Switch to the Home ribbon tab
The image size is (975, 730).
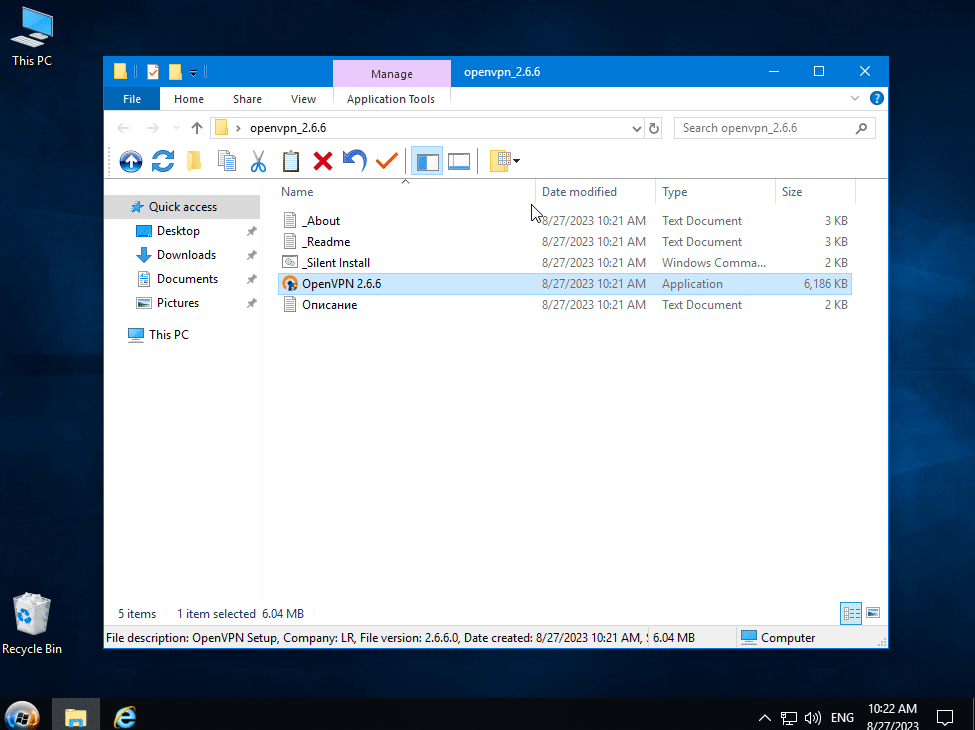[189, 99]
